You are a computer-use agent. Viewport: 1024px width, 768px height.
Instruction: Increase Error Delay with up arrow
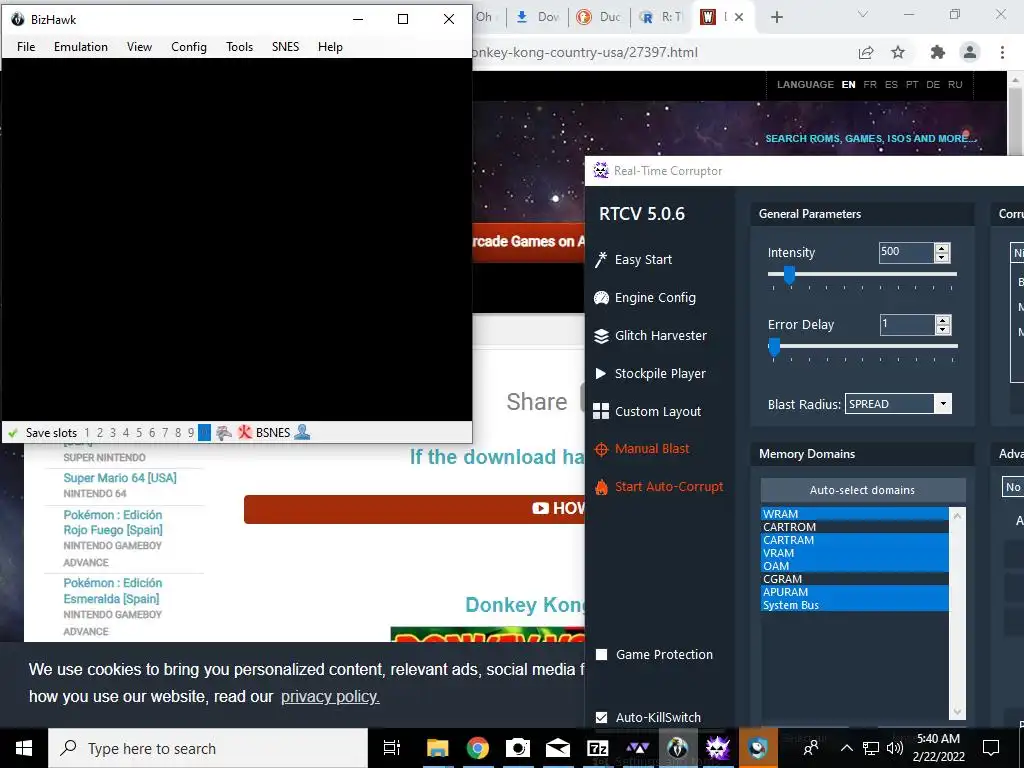(942, 320)
